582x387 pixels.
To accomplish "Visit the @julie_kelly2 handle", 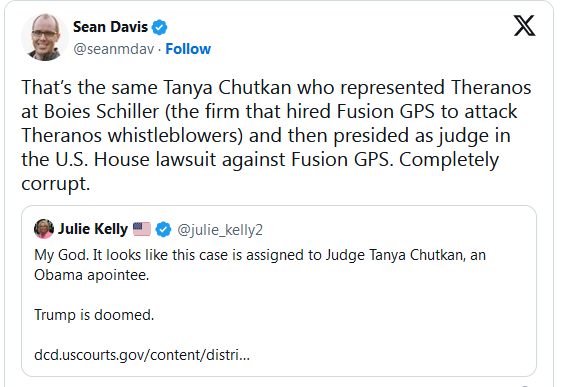I will coord(220,230).
